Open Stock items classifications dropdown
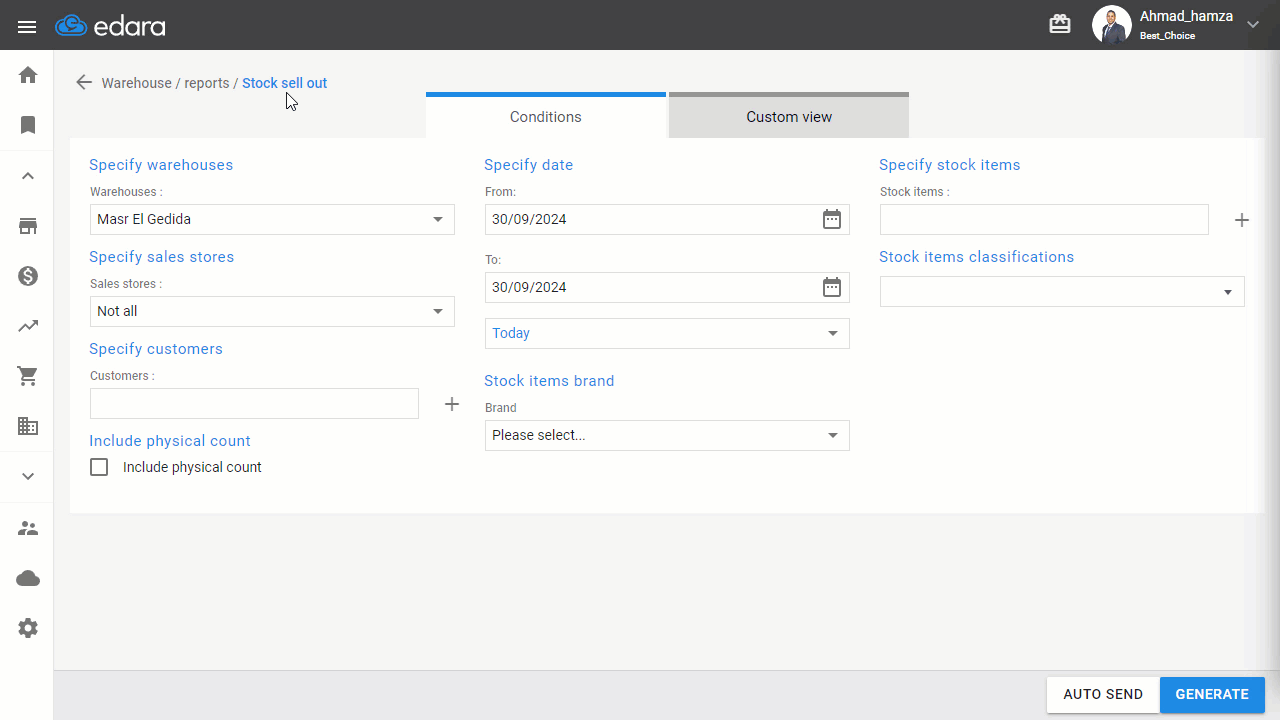 [x=1062, y=291]
